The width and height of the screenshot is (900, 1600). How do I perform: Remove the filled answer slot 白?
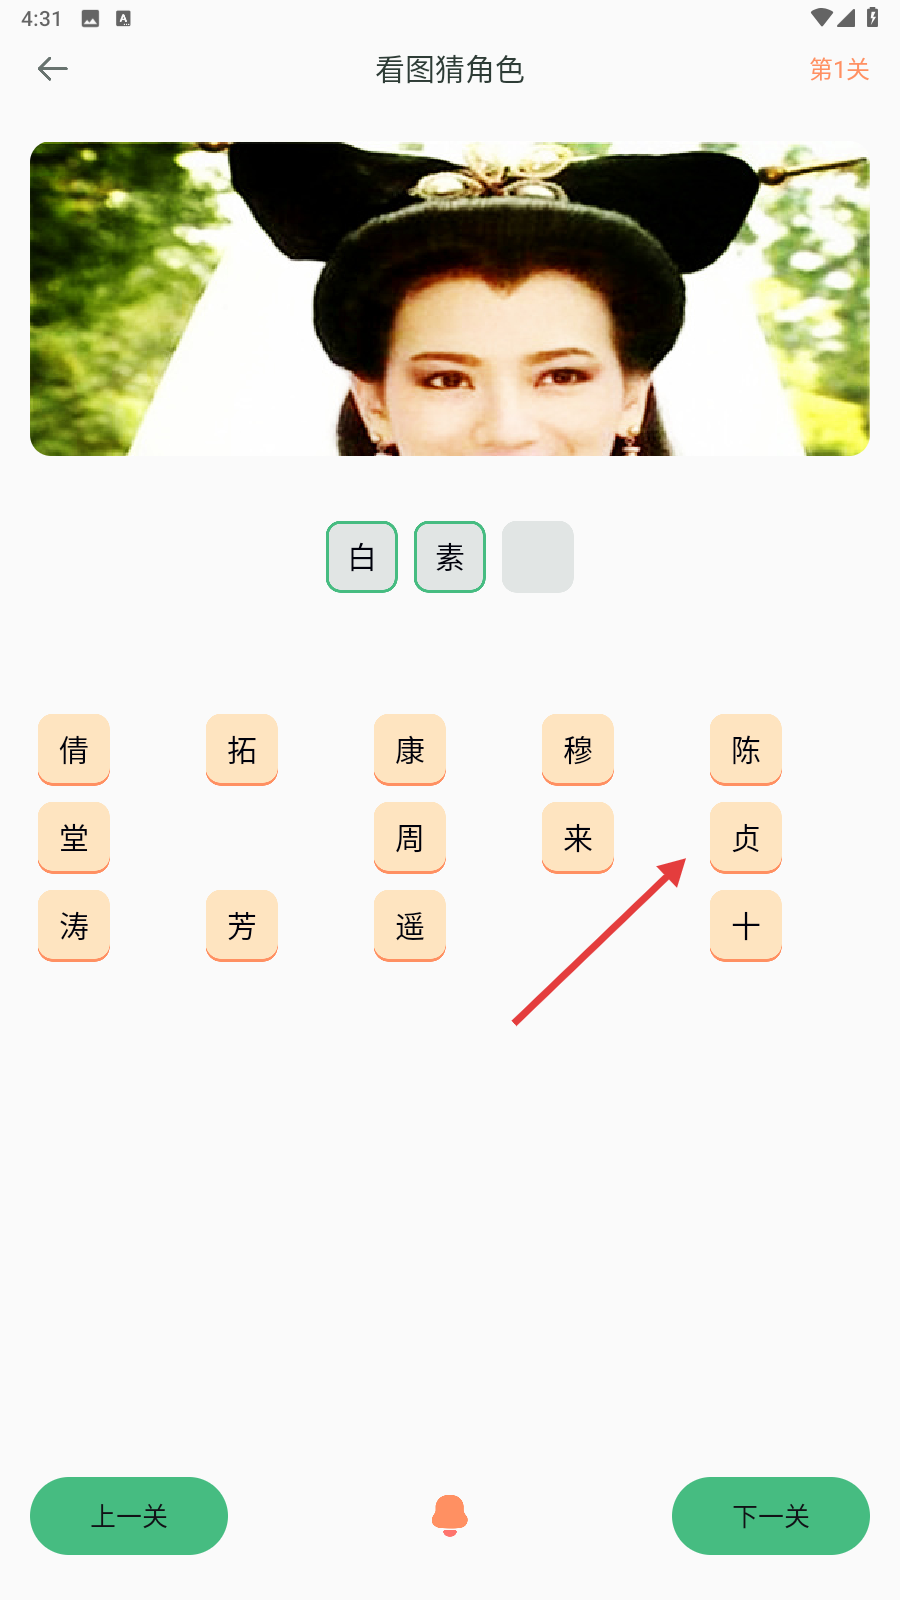[x=362, y=557]
